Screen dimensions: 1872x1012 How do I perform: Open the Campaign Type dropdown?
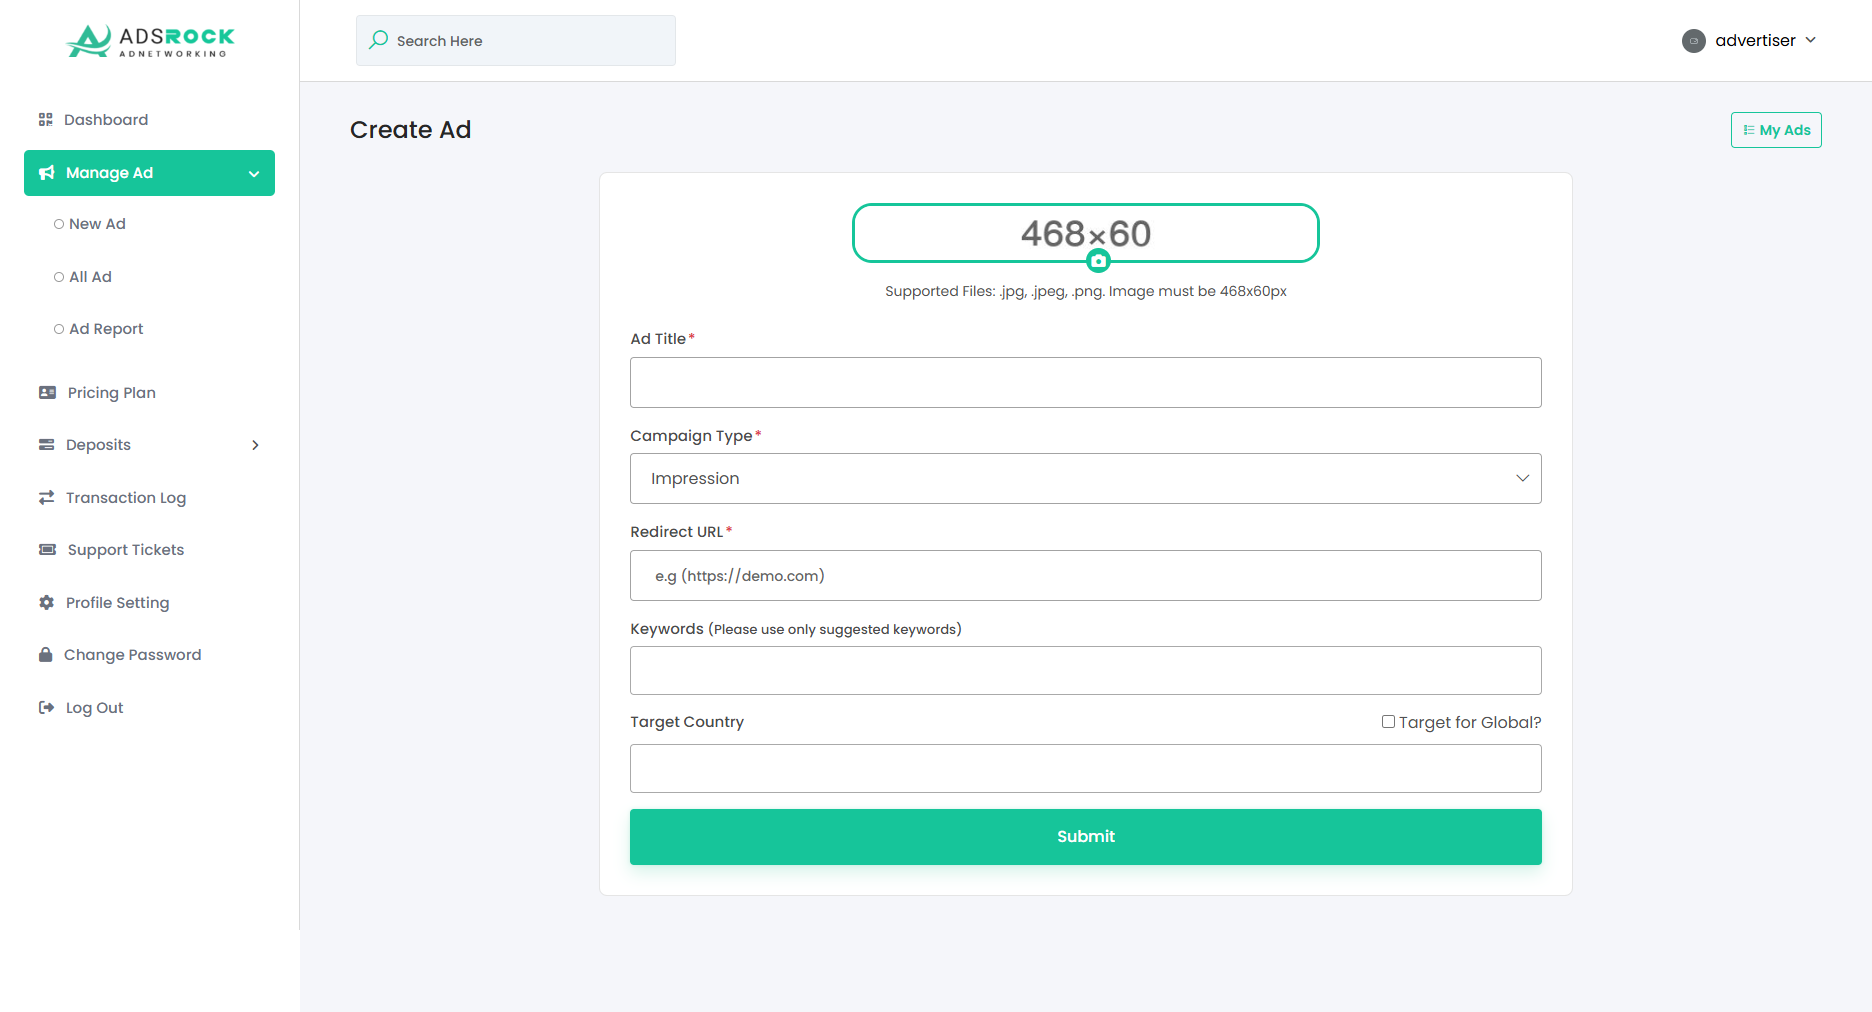(1085, 478)
